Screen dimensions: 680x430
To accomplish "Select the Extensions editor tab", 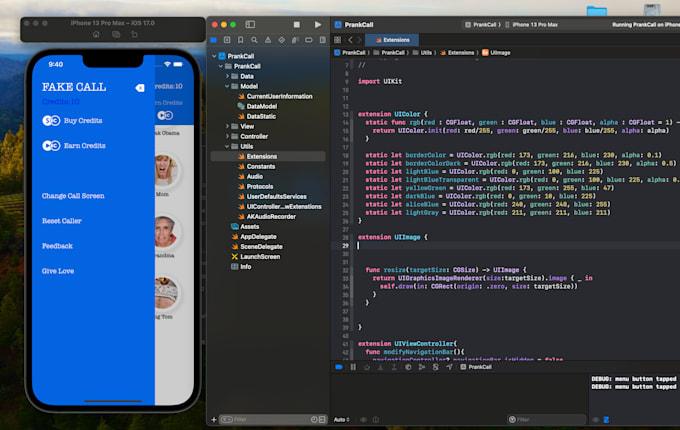I will [x=391, y=39].
